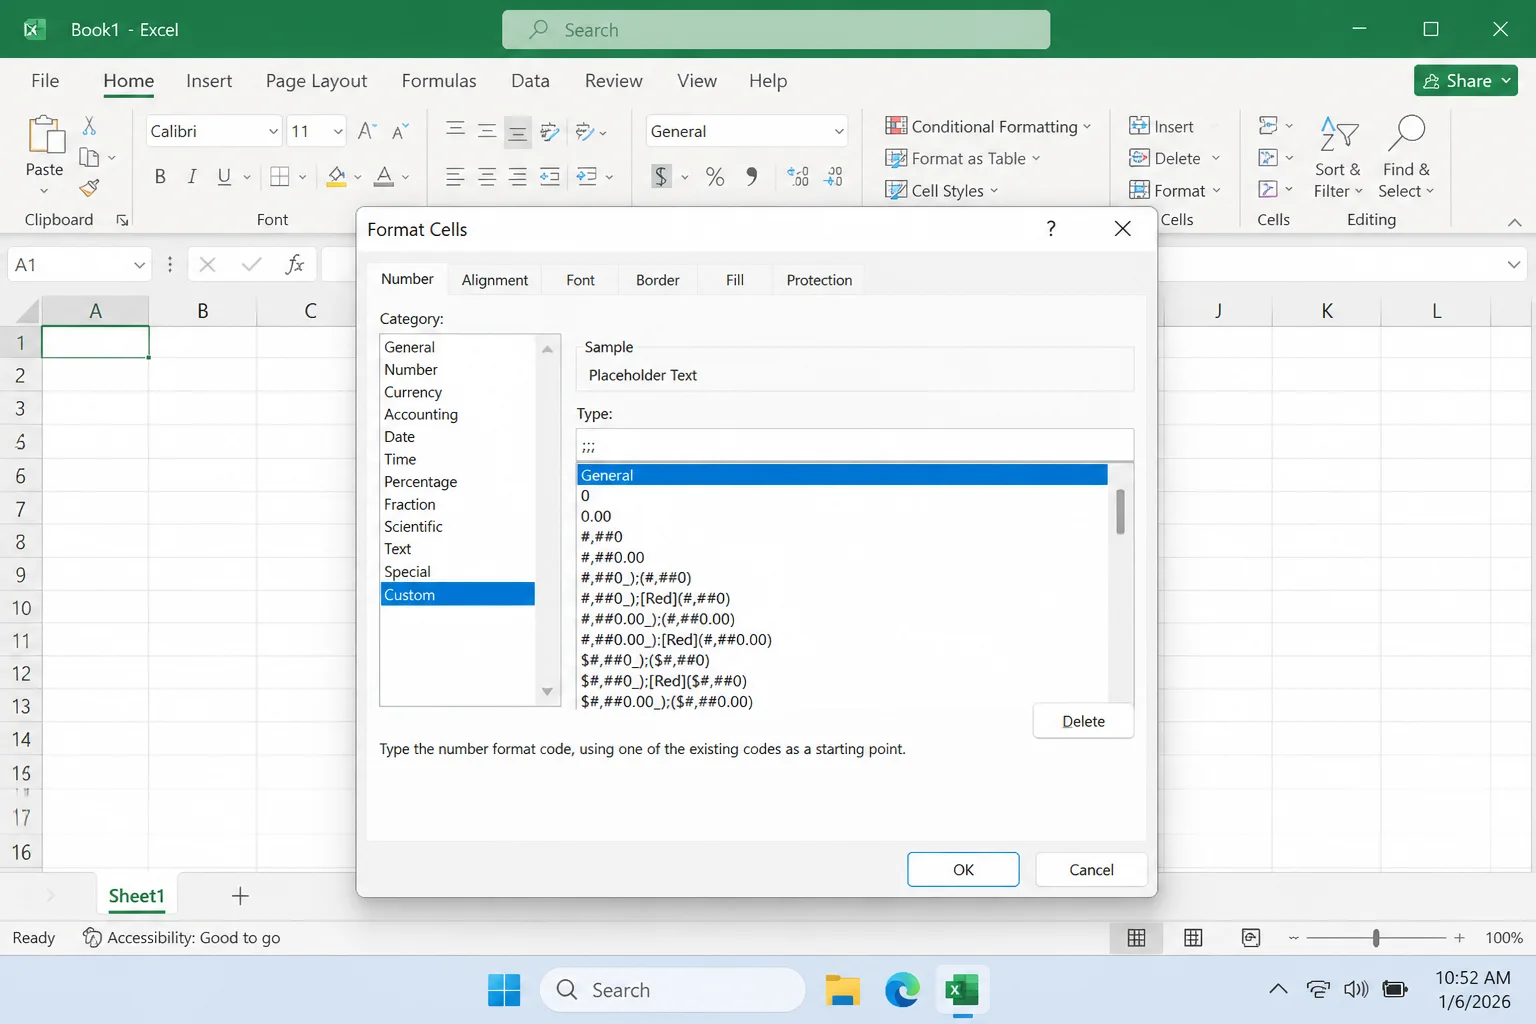This screenshot has width=1536, height=1024.
Task: Click the Windows Start button
Action: coord(504,990)
